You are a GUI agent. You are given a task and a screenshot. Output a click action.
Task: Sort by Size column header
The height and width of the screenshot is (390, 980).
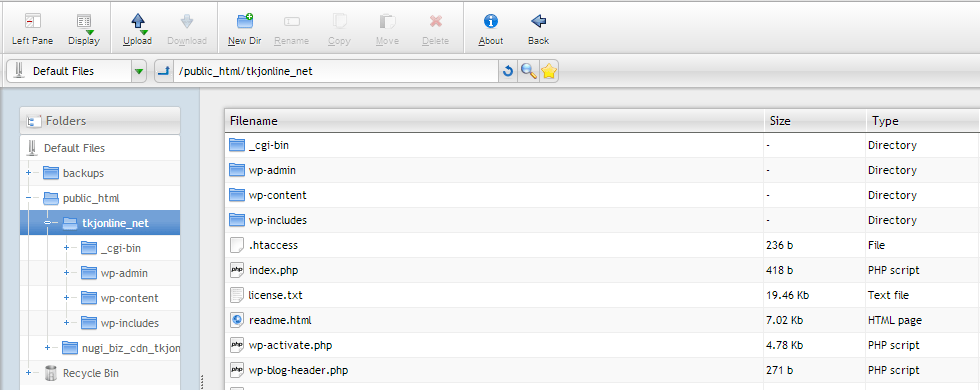[x=814, y=121]
